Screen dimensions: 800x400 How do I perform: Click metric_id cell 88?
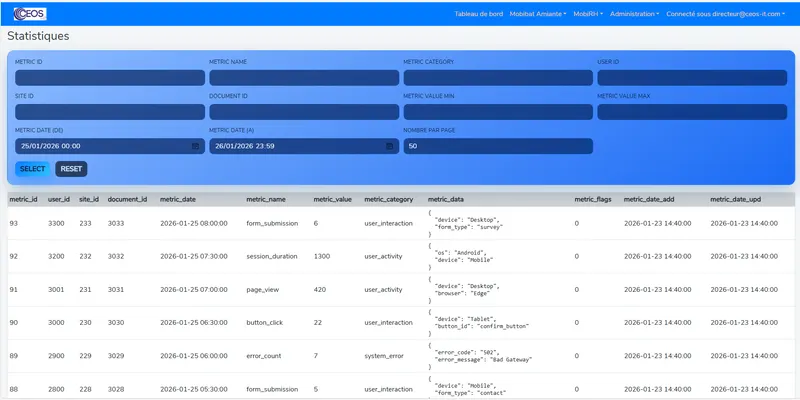pos(14,389)
